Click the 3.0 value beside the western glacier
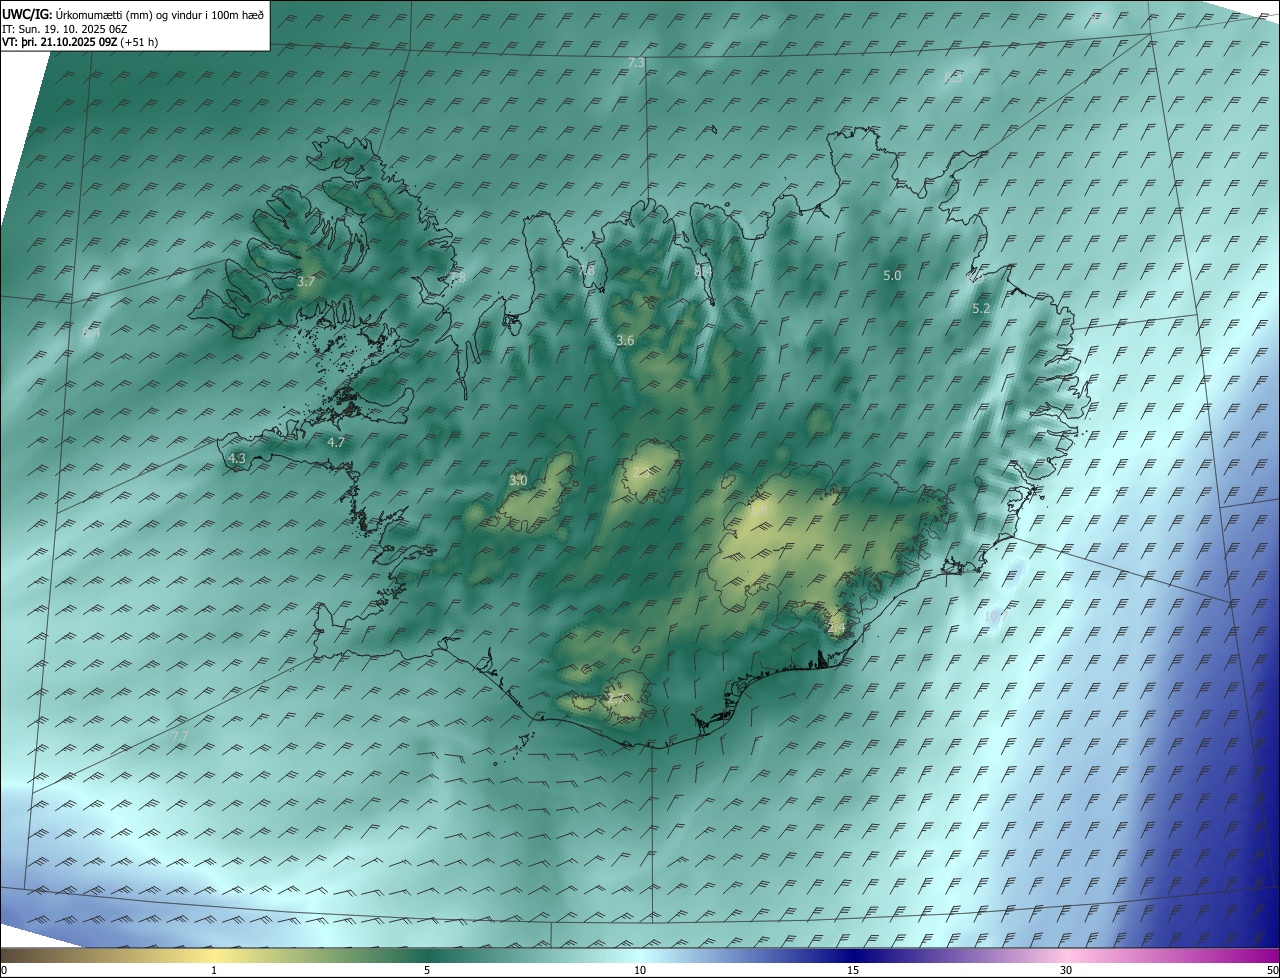Image resolution: width=1280 pixels, height=978 pixels. (518, 481)
